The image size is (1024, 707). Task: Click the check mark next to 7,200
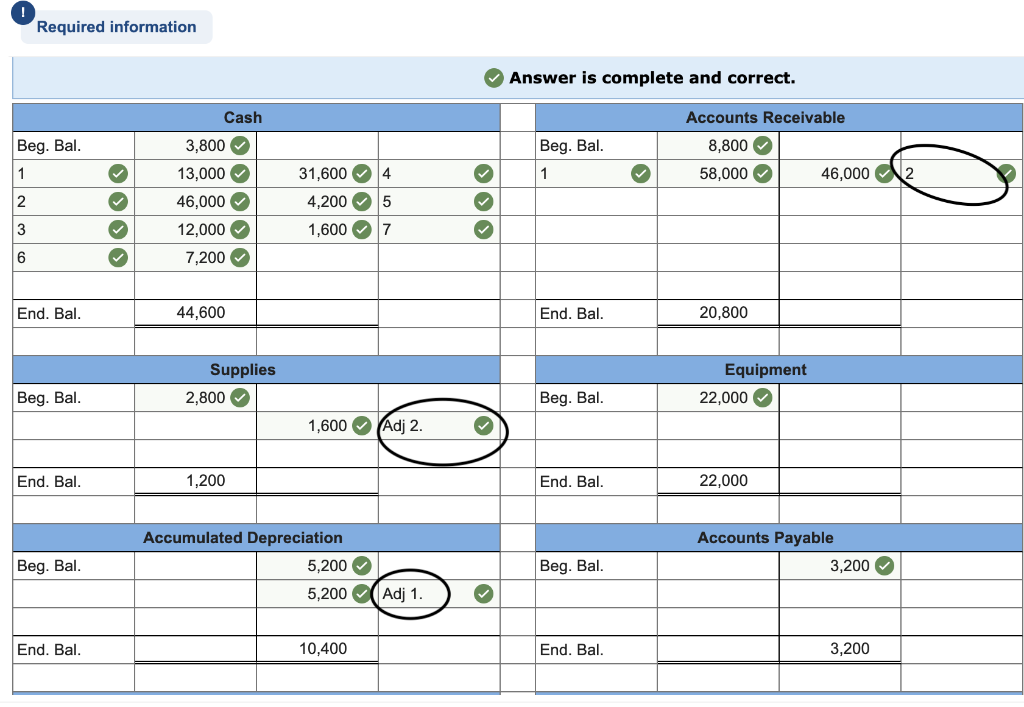click(x=240, y=258)
